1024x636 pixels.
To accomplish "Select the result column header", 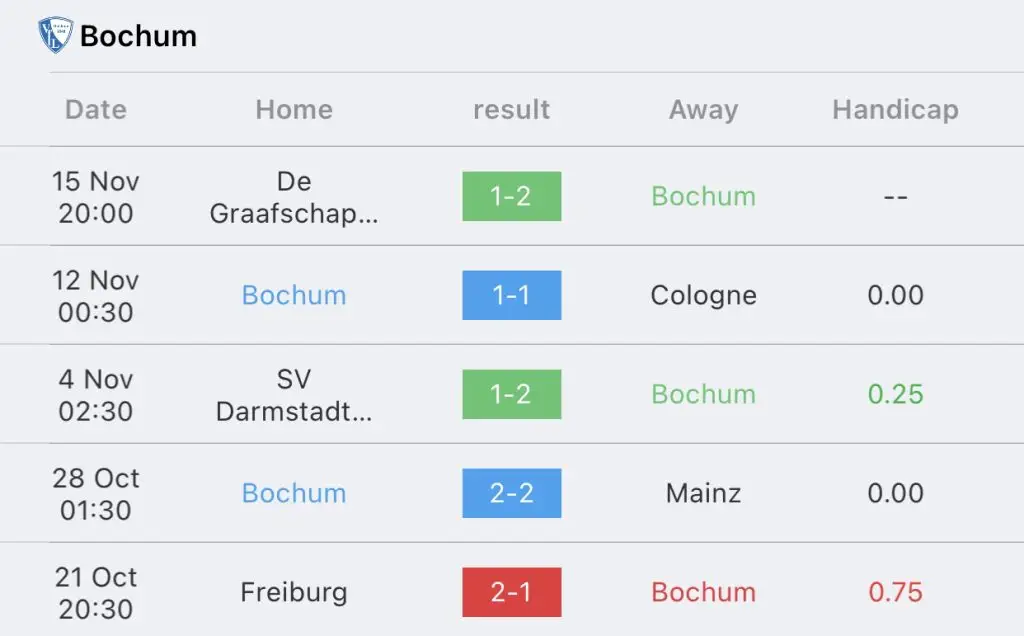I will (511, 109).
